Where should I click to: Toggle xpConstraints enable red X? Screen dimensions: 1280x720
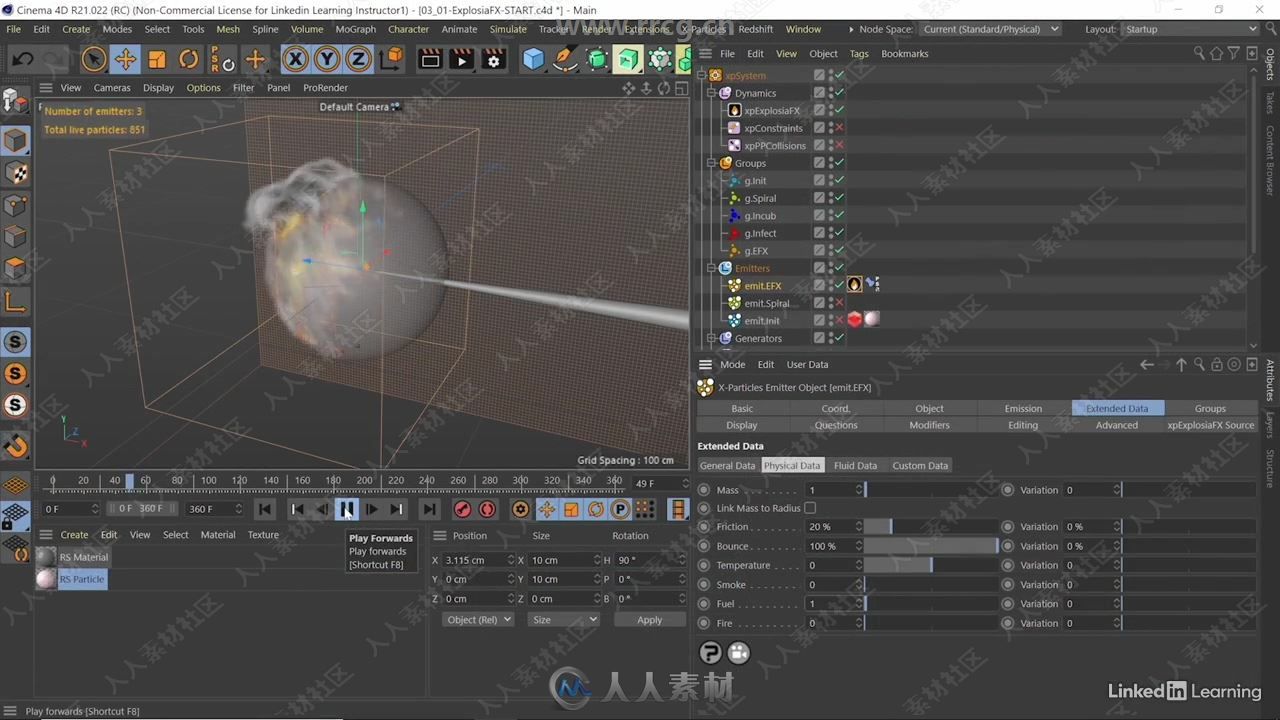click(840, 128)
